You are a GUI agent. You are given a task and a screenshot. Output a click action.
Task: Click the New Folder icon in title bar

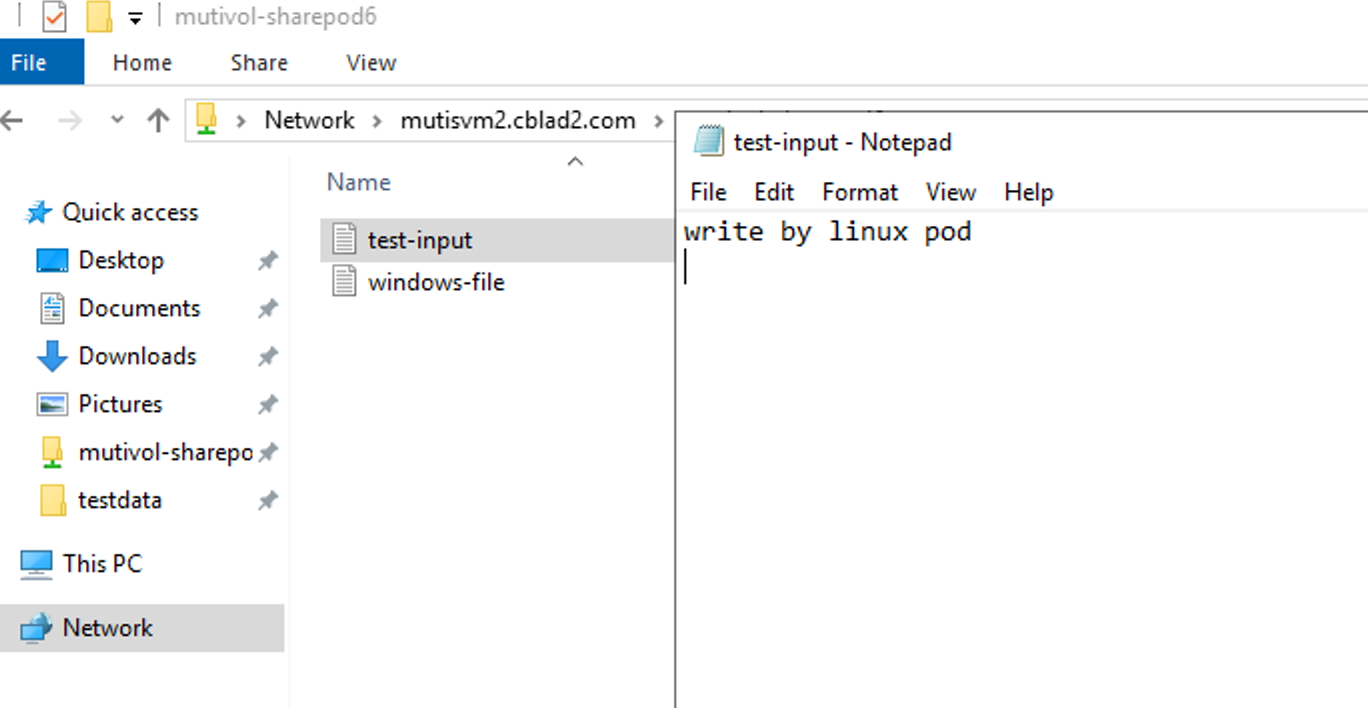[x=99, y=16]
